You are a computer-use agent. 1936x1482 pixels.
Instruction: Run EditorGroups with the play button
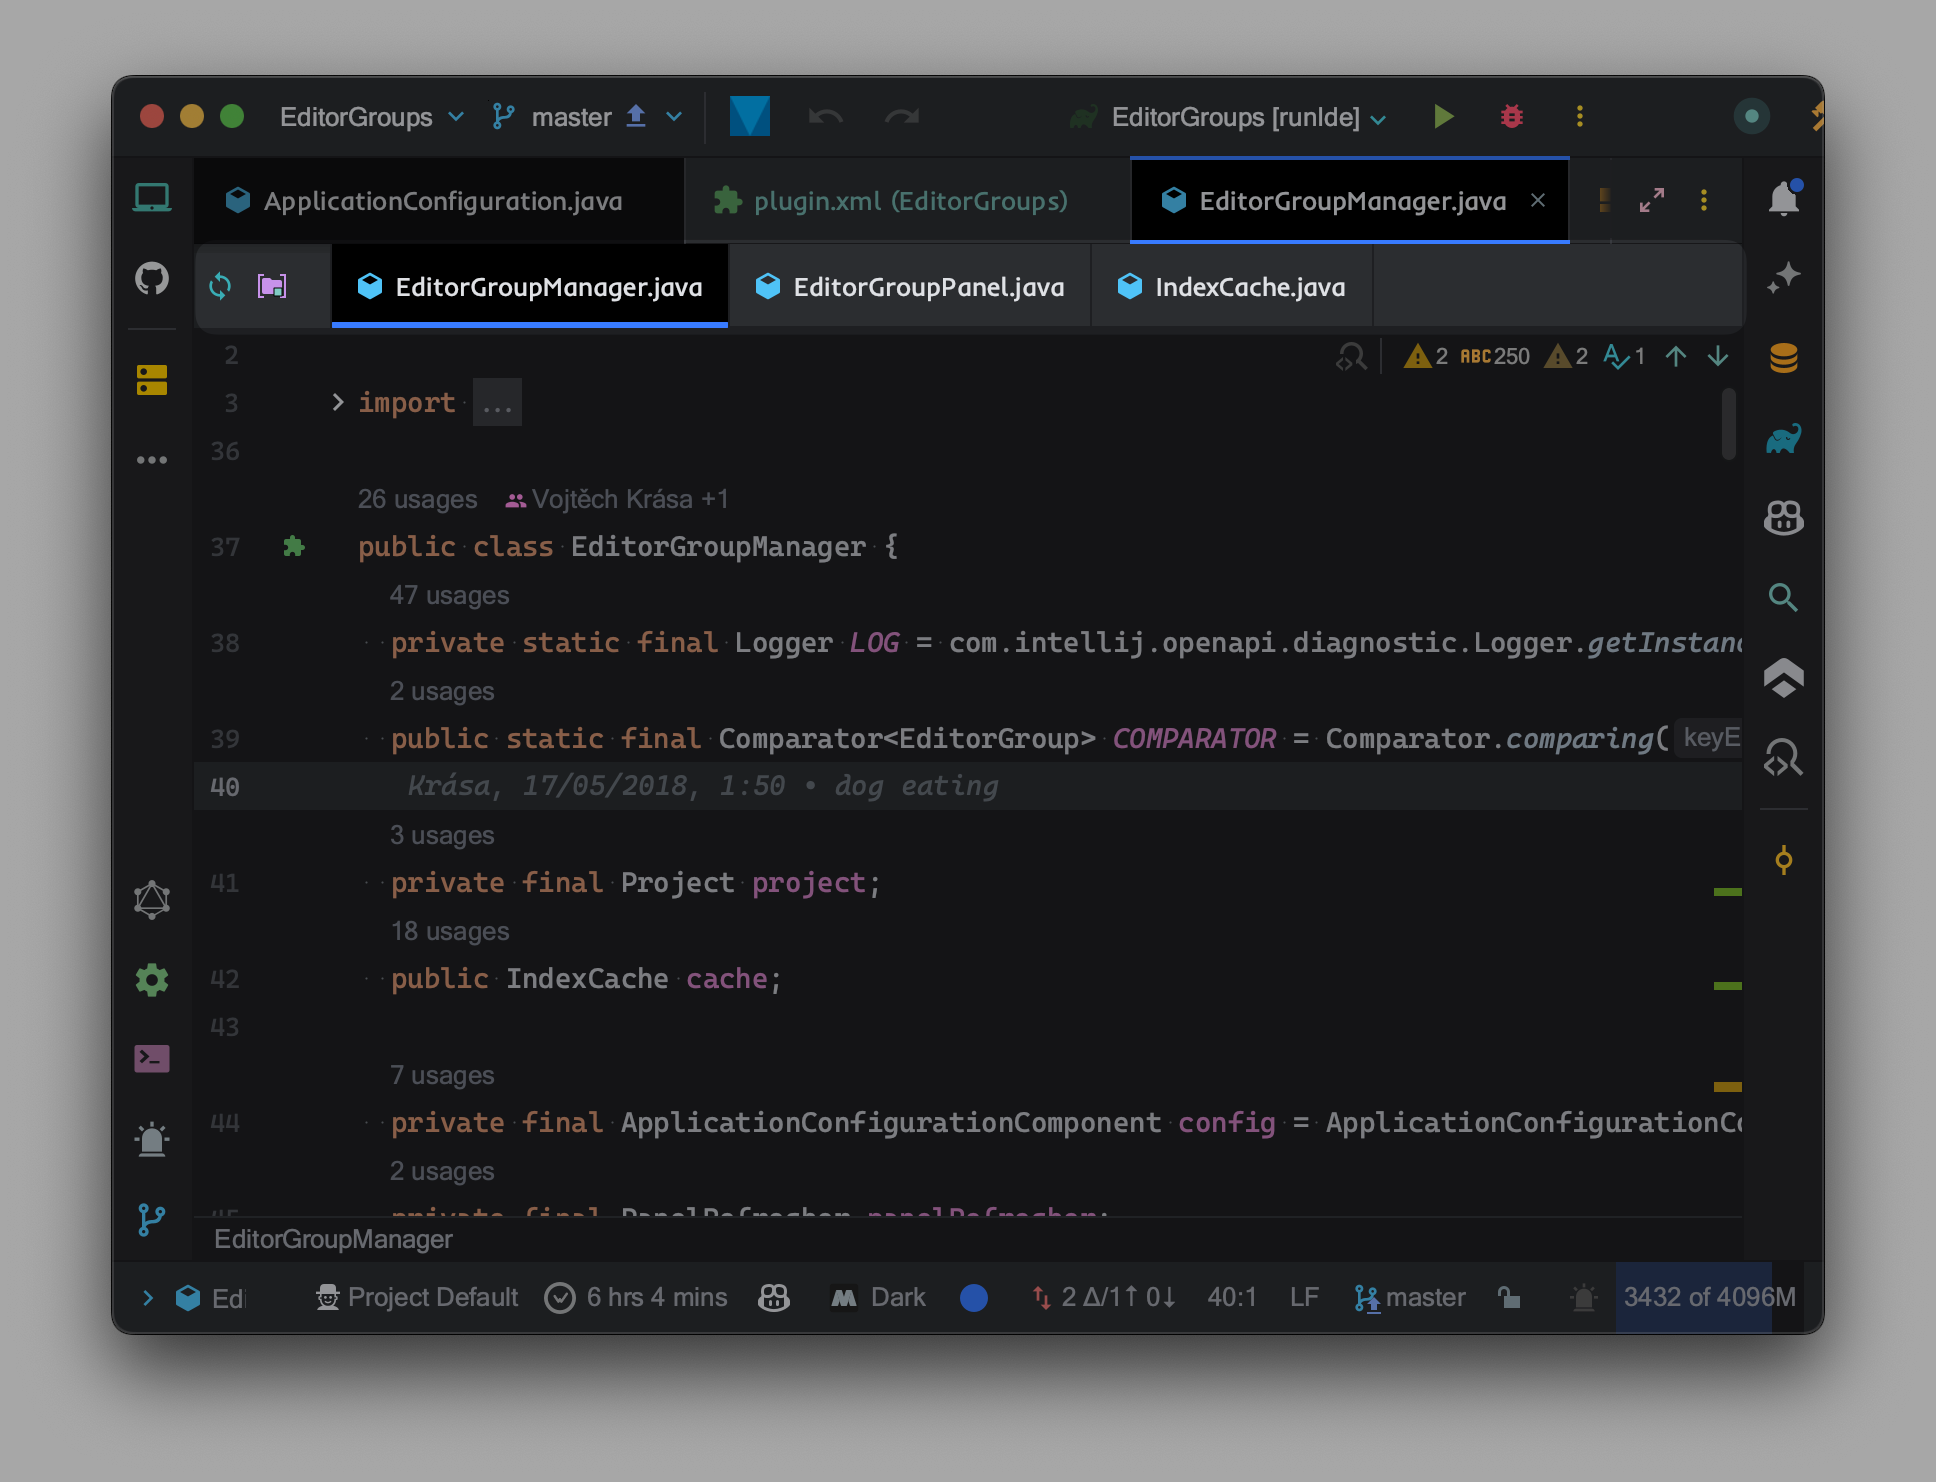[x=1442, y=117]
